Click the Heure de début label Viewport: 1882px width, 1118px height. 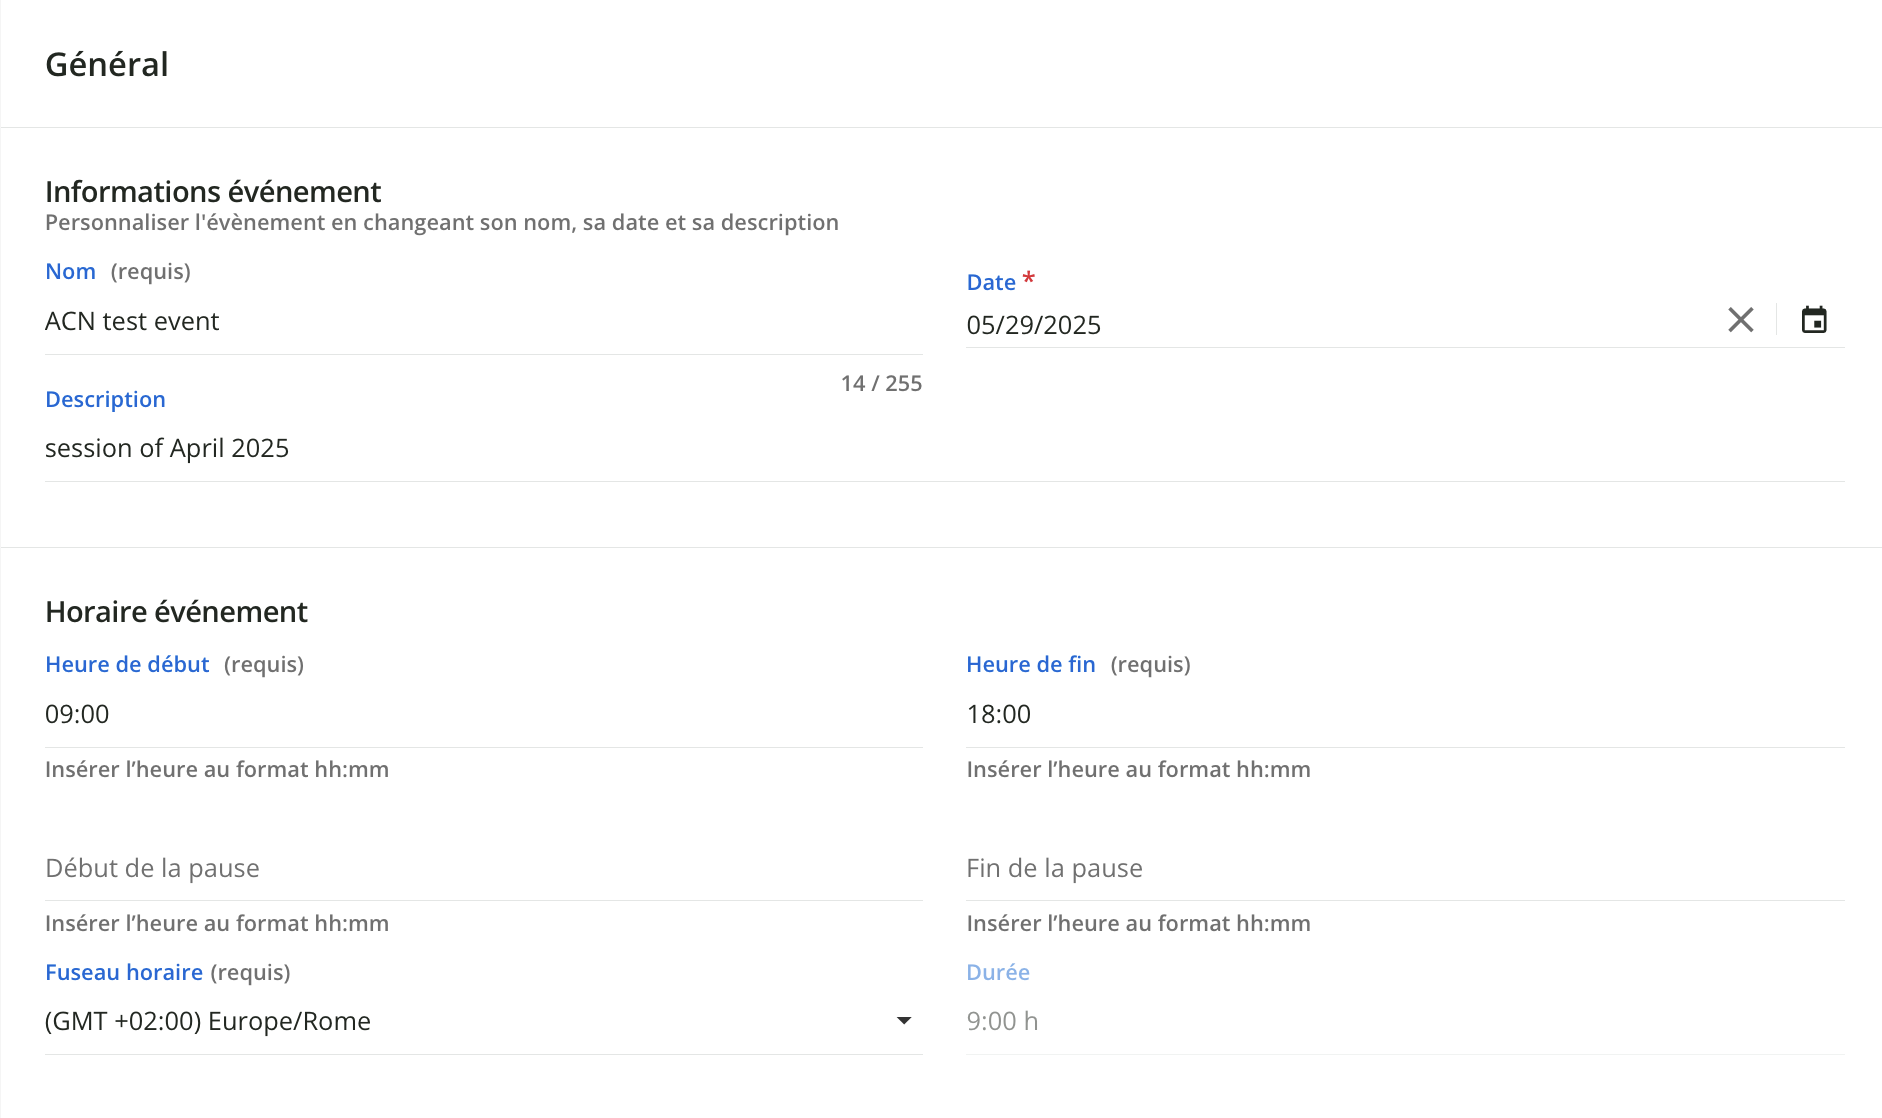[127, 665]
